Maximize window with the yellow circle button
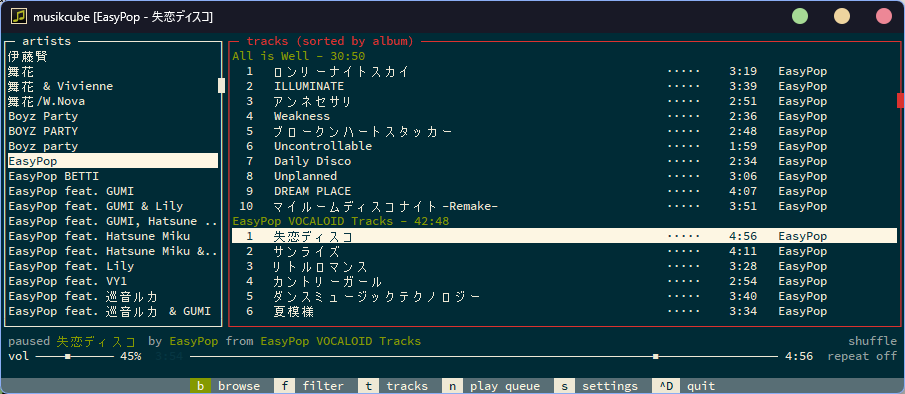Viewport: 905px width, 394px height. (842, 16)
